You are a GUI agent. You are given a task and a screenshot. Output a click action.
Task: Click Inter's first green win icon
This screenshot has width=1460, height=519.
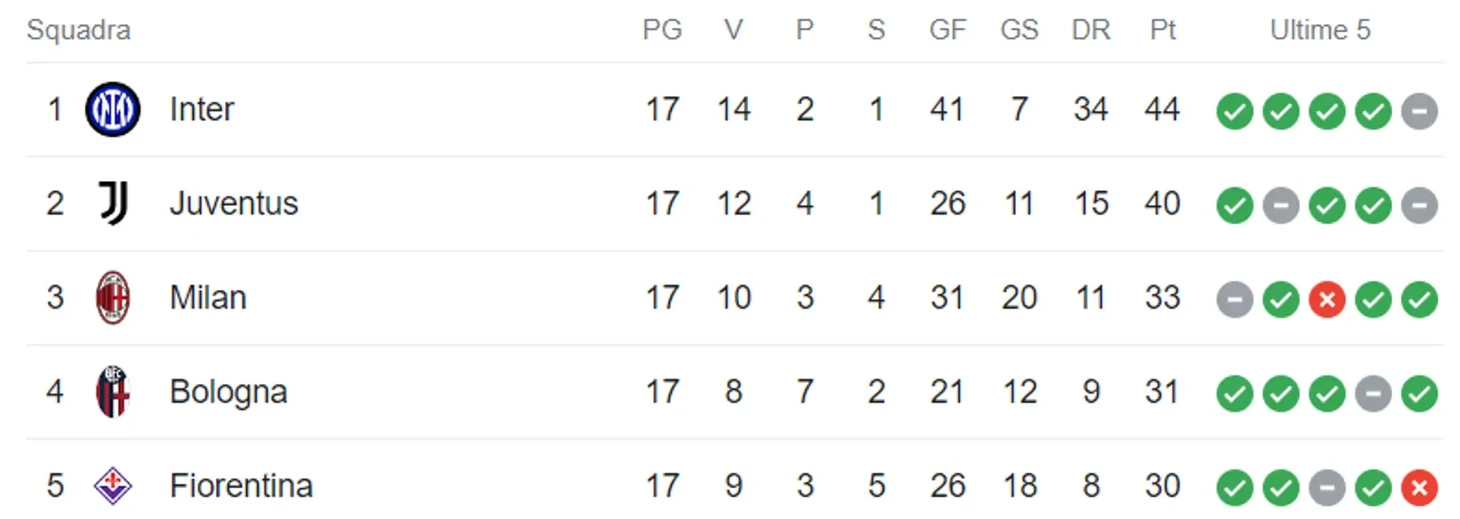1235,110
